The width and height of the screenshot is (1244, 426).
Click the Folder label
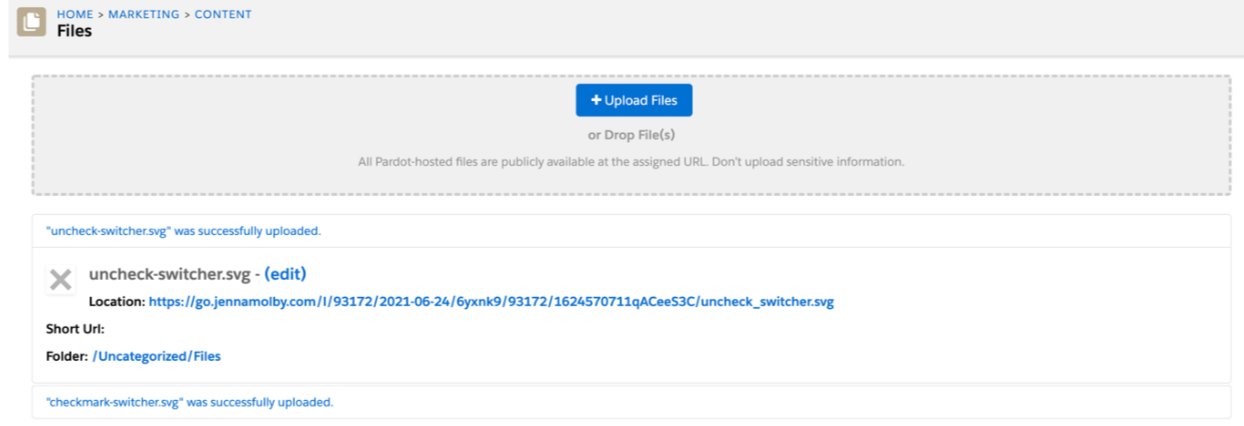(x=67, y=355)
